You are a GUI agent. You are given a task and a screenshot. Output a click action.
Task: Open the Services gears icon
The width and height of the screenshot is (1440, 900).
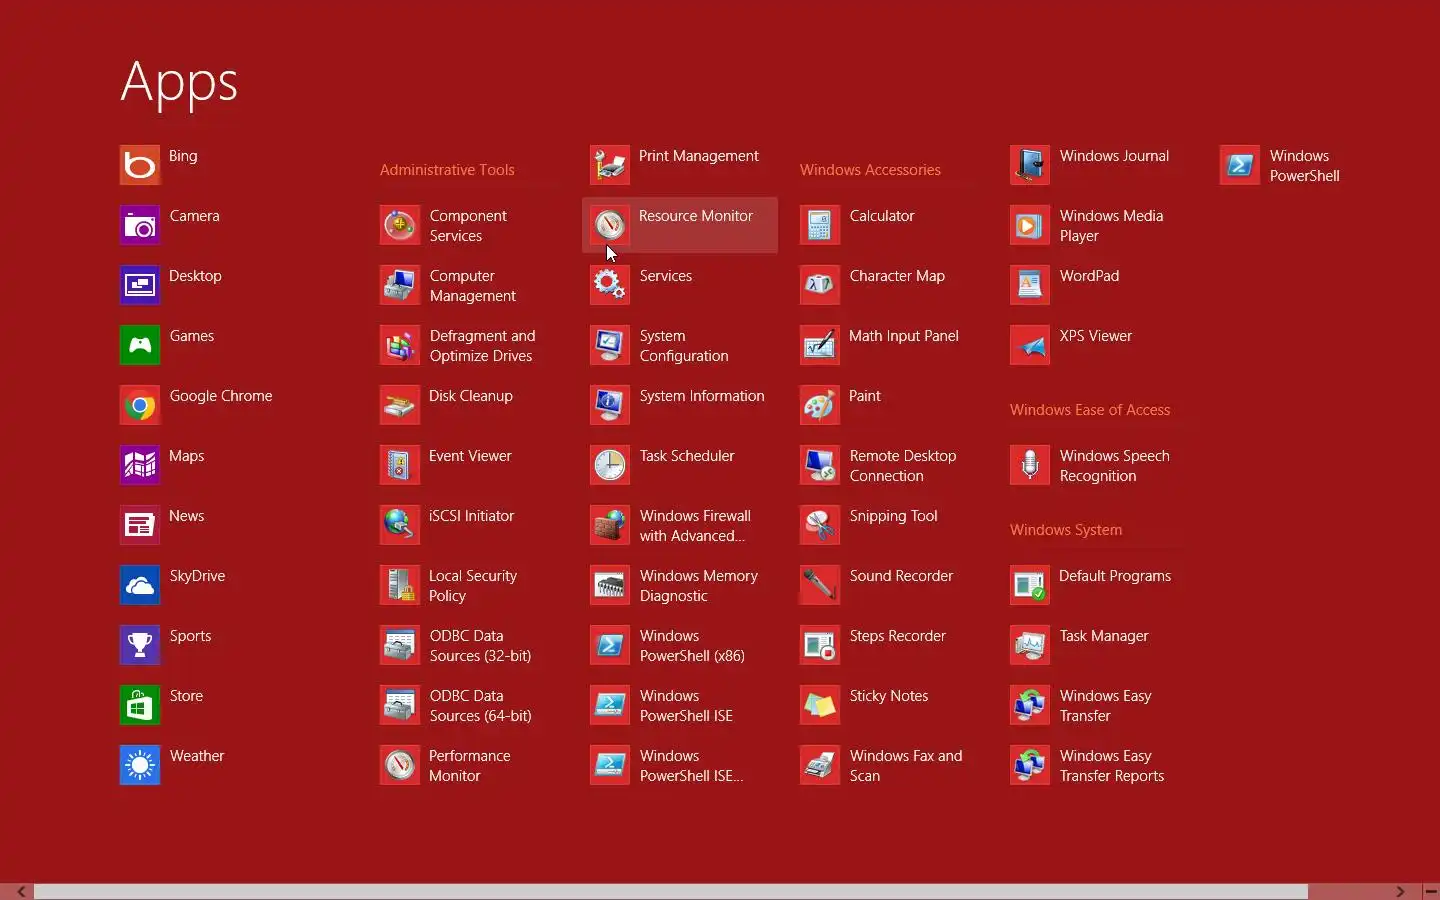610,285
